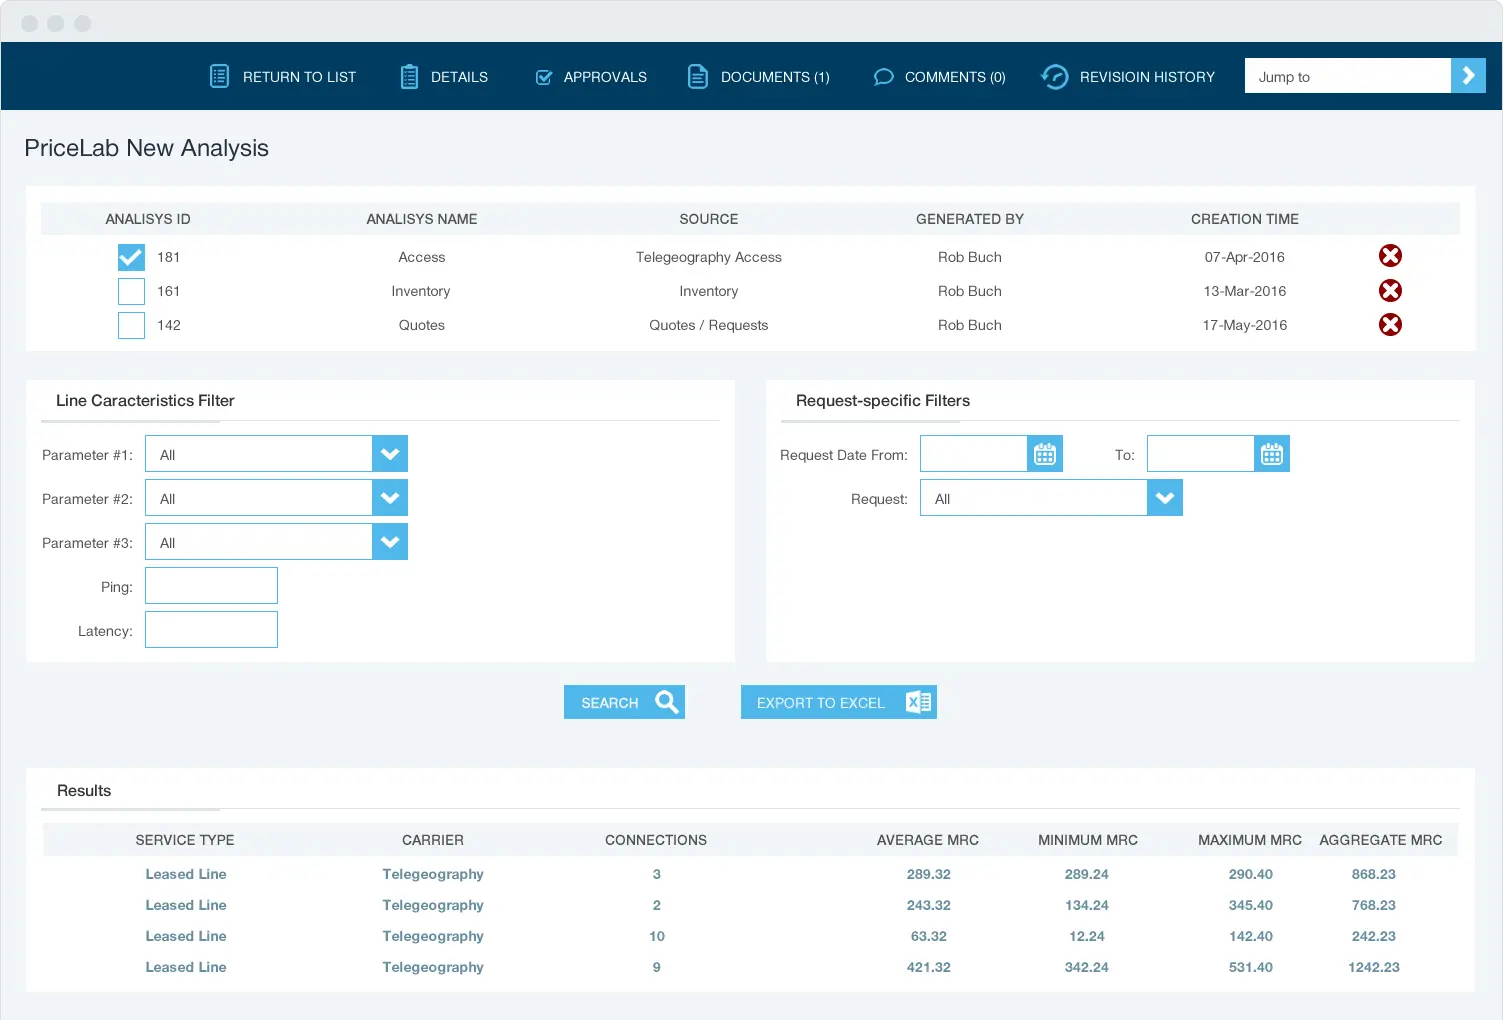The height and width of the screenshot is (1020, 1503).
Task: Expand the Parameter #1 dropdown
Action: (389, 454)
